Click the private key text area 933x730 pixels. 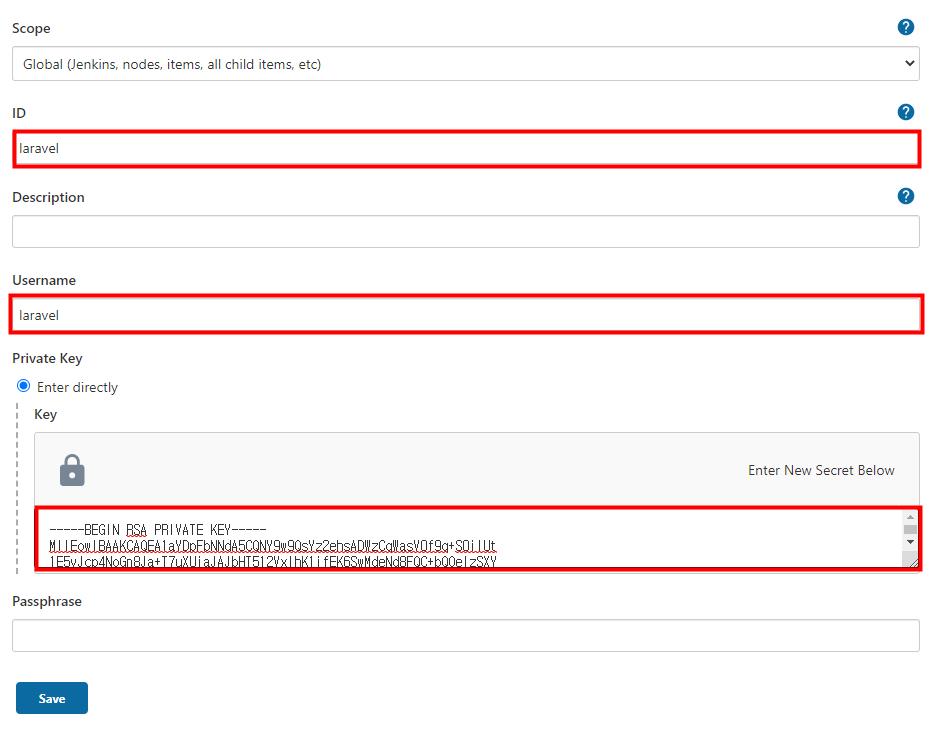pyautogui.click(x=470, y=539)
